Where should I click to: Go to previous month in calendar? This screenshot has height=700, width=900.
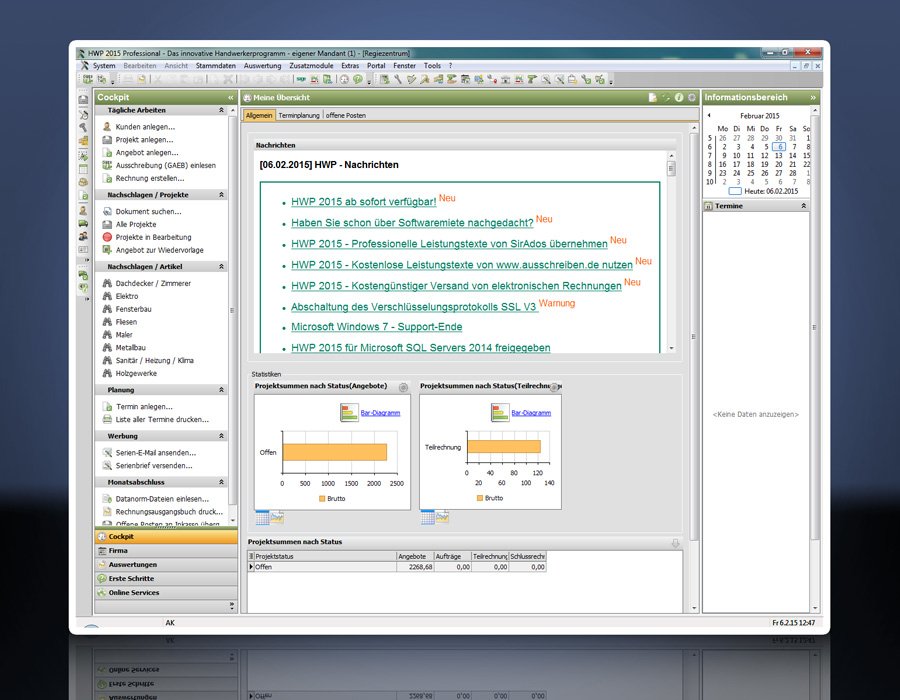(x=709, y=116)
